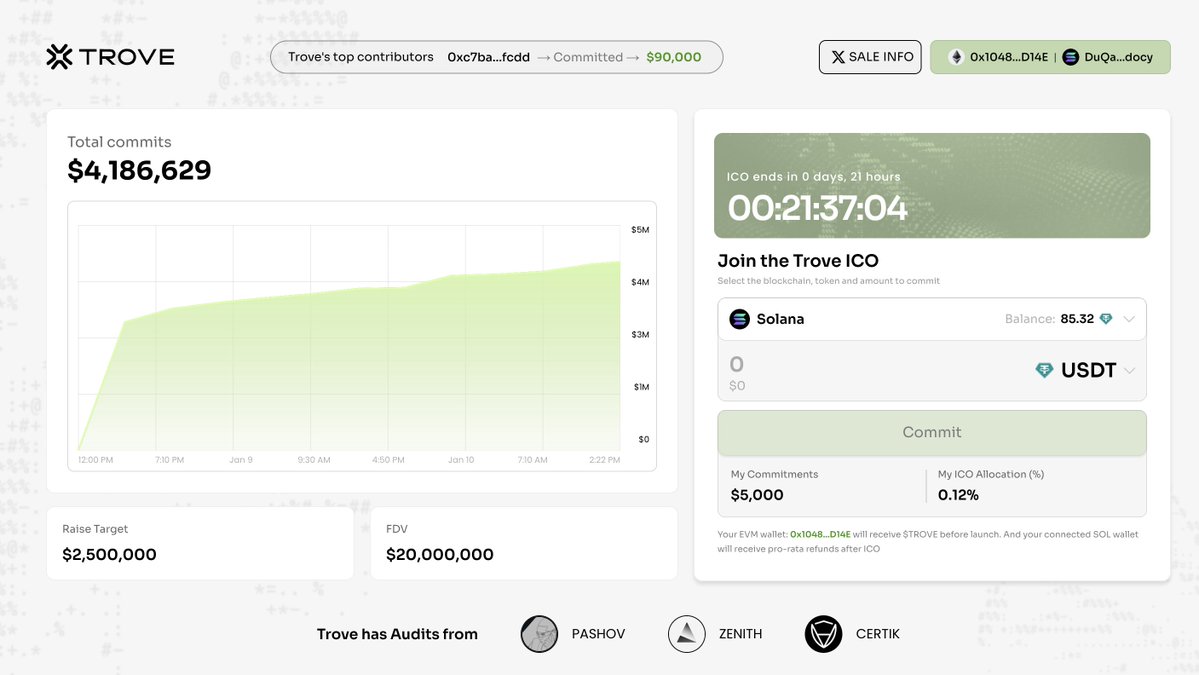This screenshot has width=1199, height=675.
Task: Click the 2:22 PM chart axis label
Action: [x=605, y=460]
